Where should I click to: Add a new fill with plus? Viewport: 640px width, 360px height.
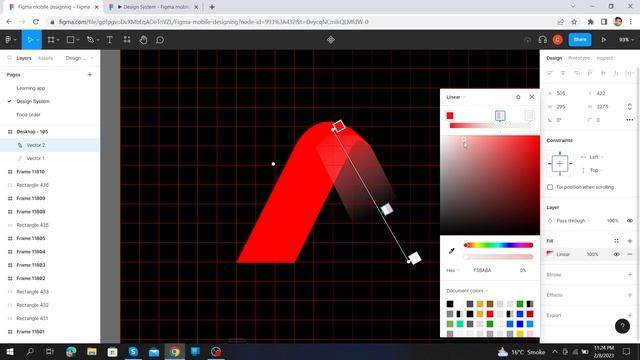(x=630, y=241)
